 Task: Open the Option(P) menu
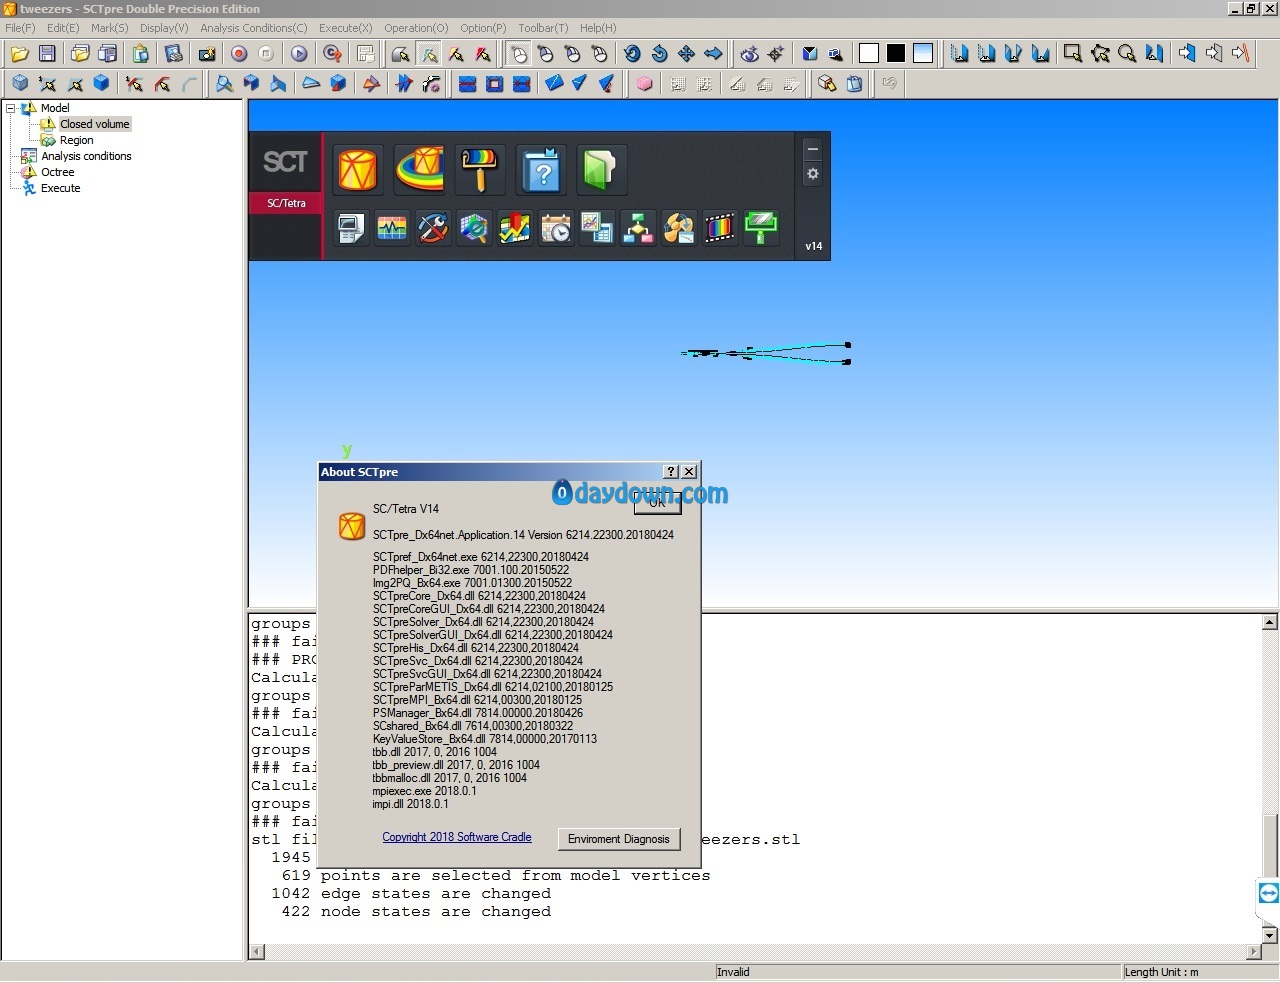click(483, 28)
